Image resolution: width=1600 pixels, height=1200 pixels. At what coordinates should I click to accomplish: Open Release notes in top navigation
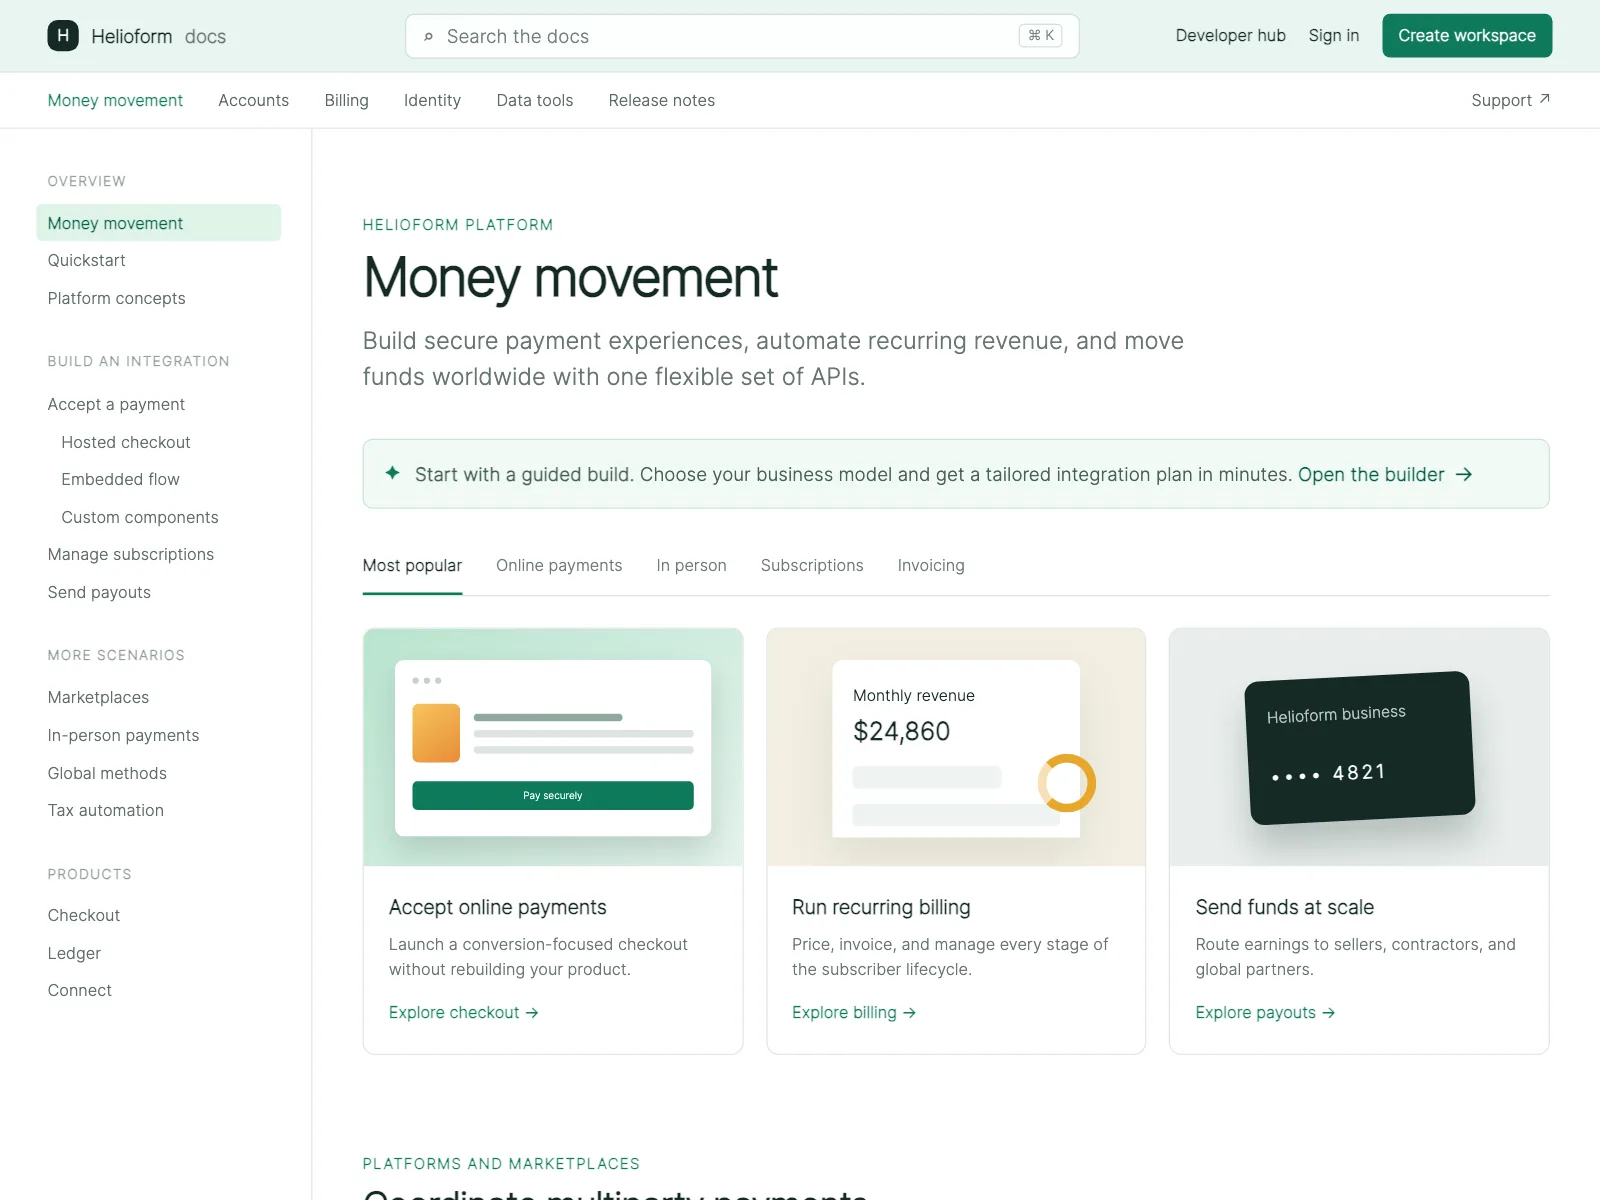coord(661,100)
